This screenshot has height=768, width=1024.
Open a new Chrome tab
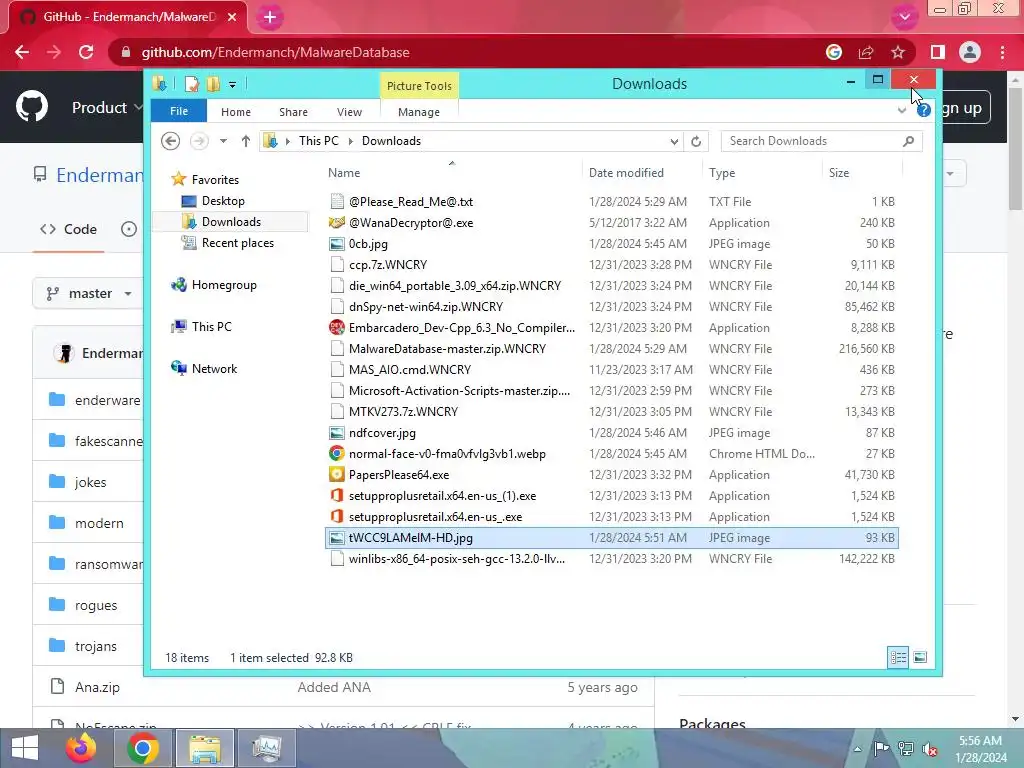[270, 18]
